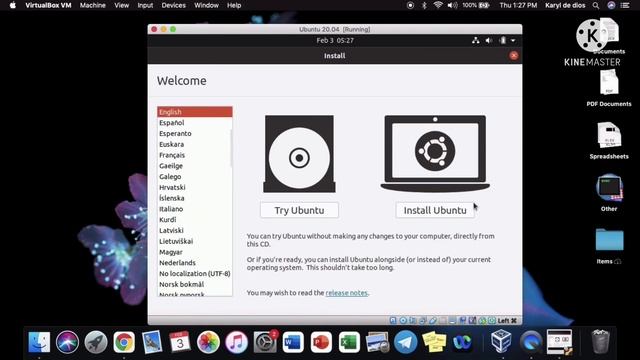640x360 pixels.
Task: Select Kurdî in the language list
Action: coord(195,220)
